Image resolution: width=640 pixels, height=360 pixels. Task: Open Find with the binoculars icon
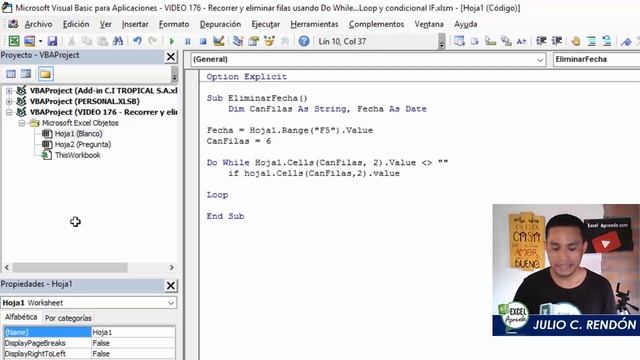pos(118,41)
